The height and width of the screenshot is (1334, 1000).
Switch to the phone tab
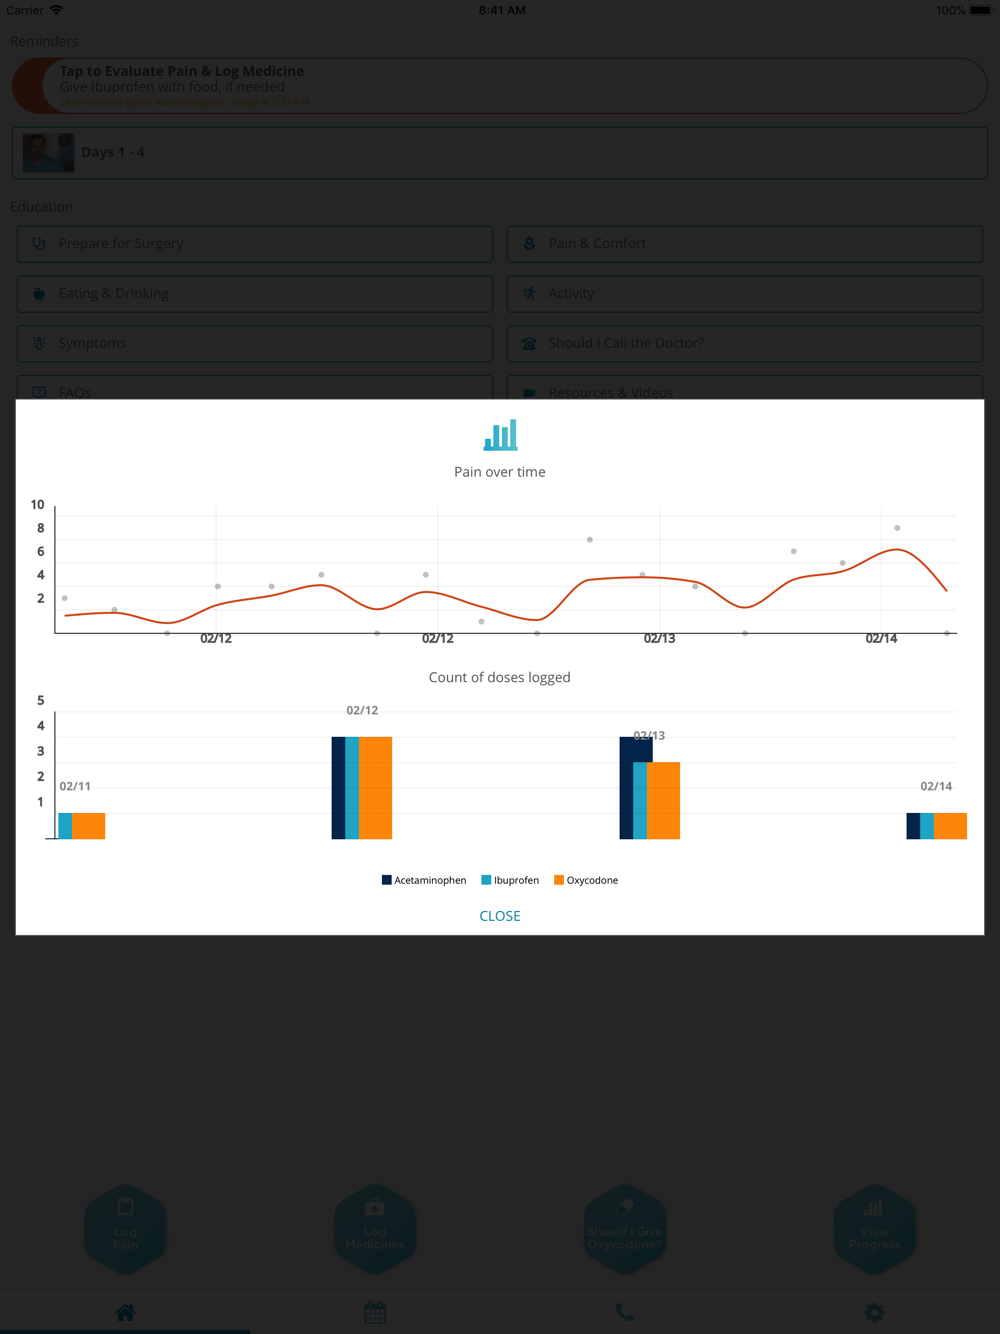[625, 1312]
